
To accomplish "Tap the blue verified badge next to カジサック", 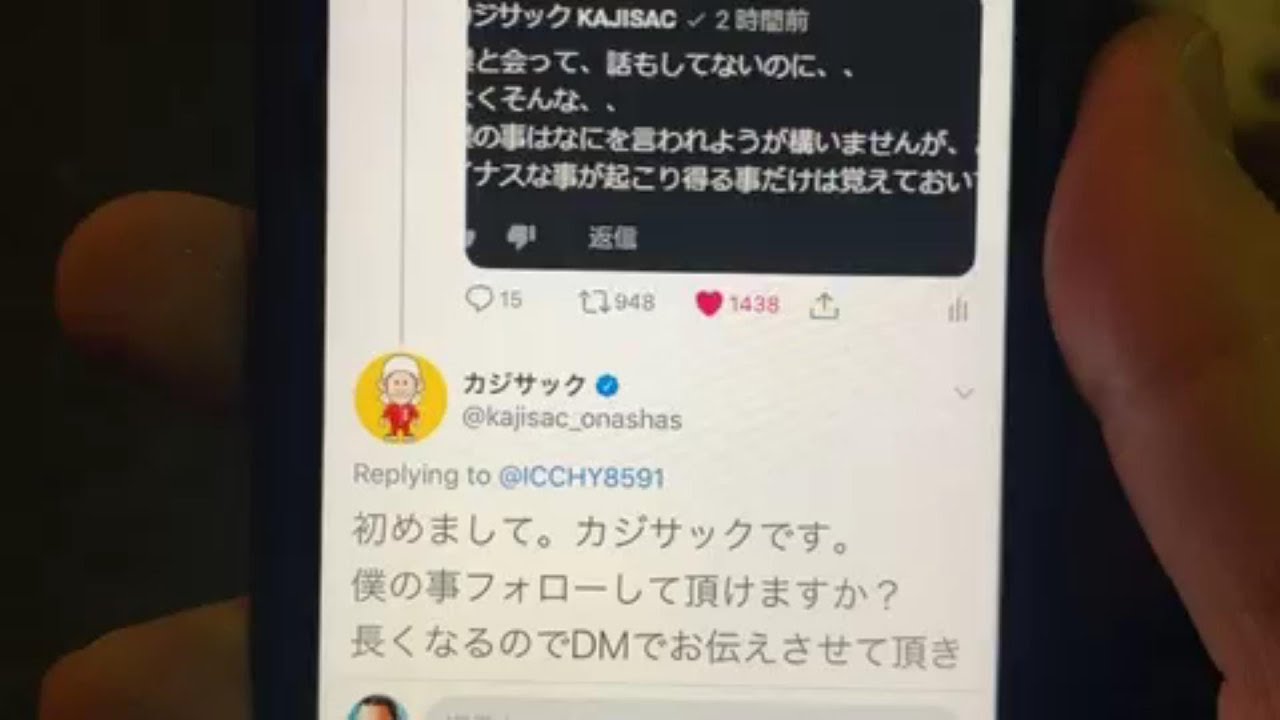I will tap(607, 385).
